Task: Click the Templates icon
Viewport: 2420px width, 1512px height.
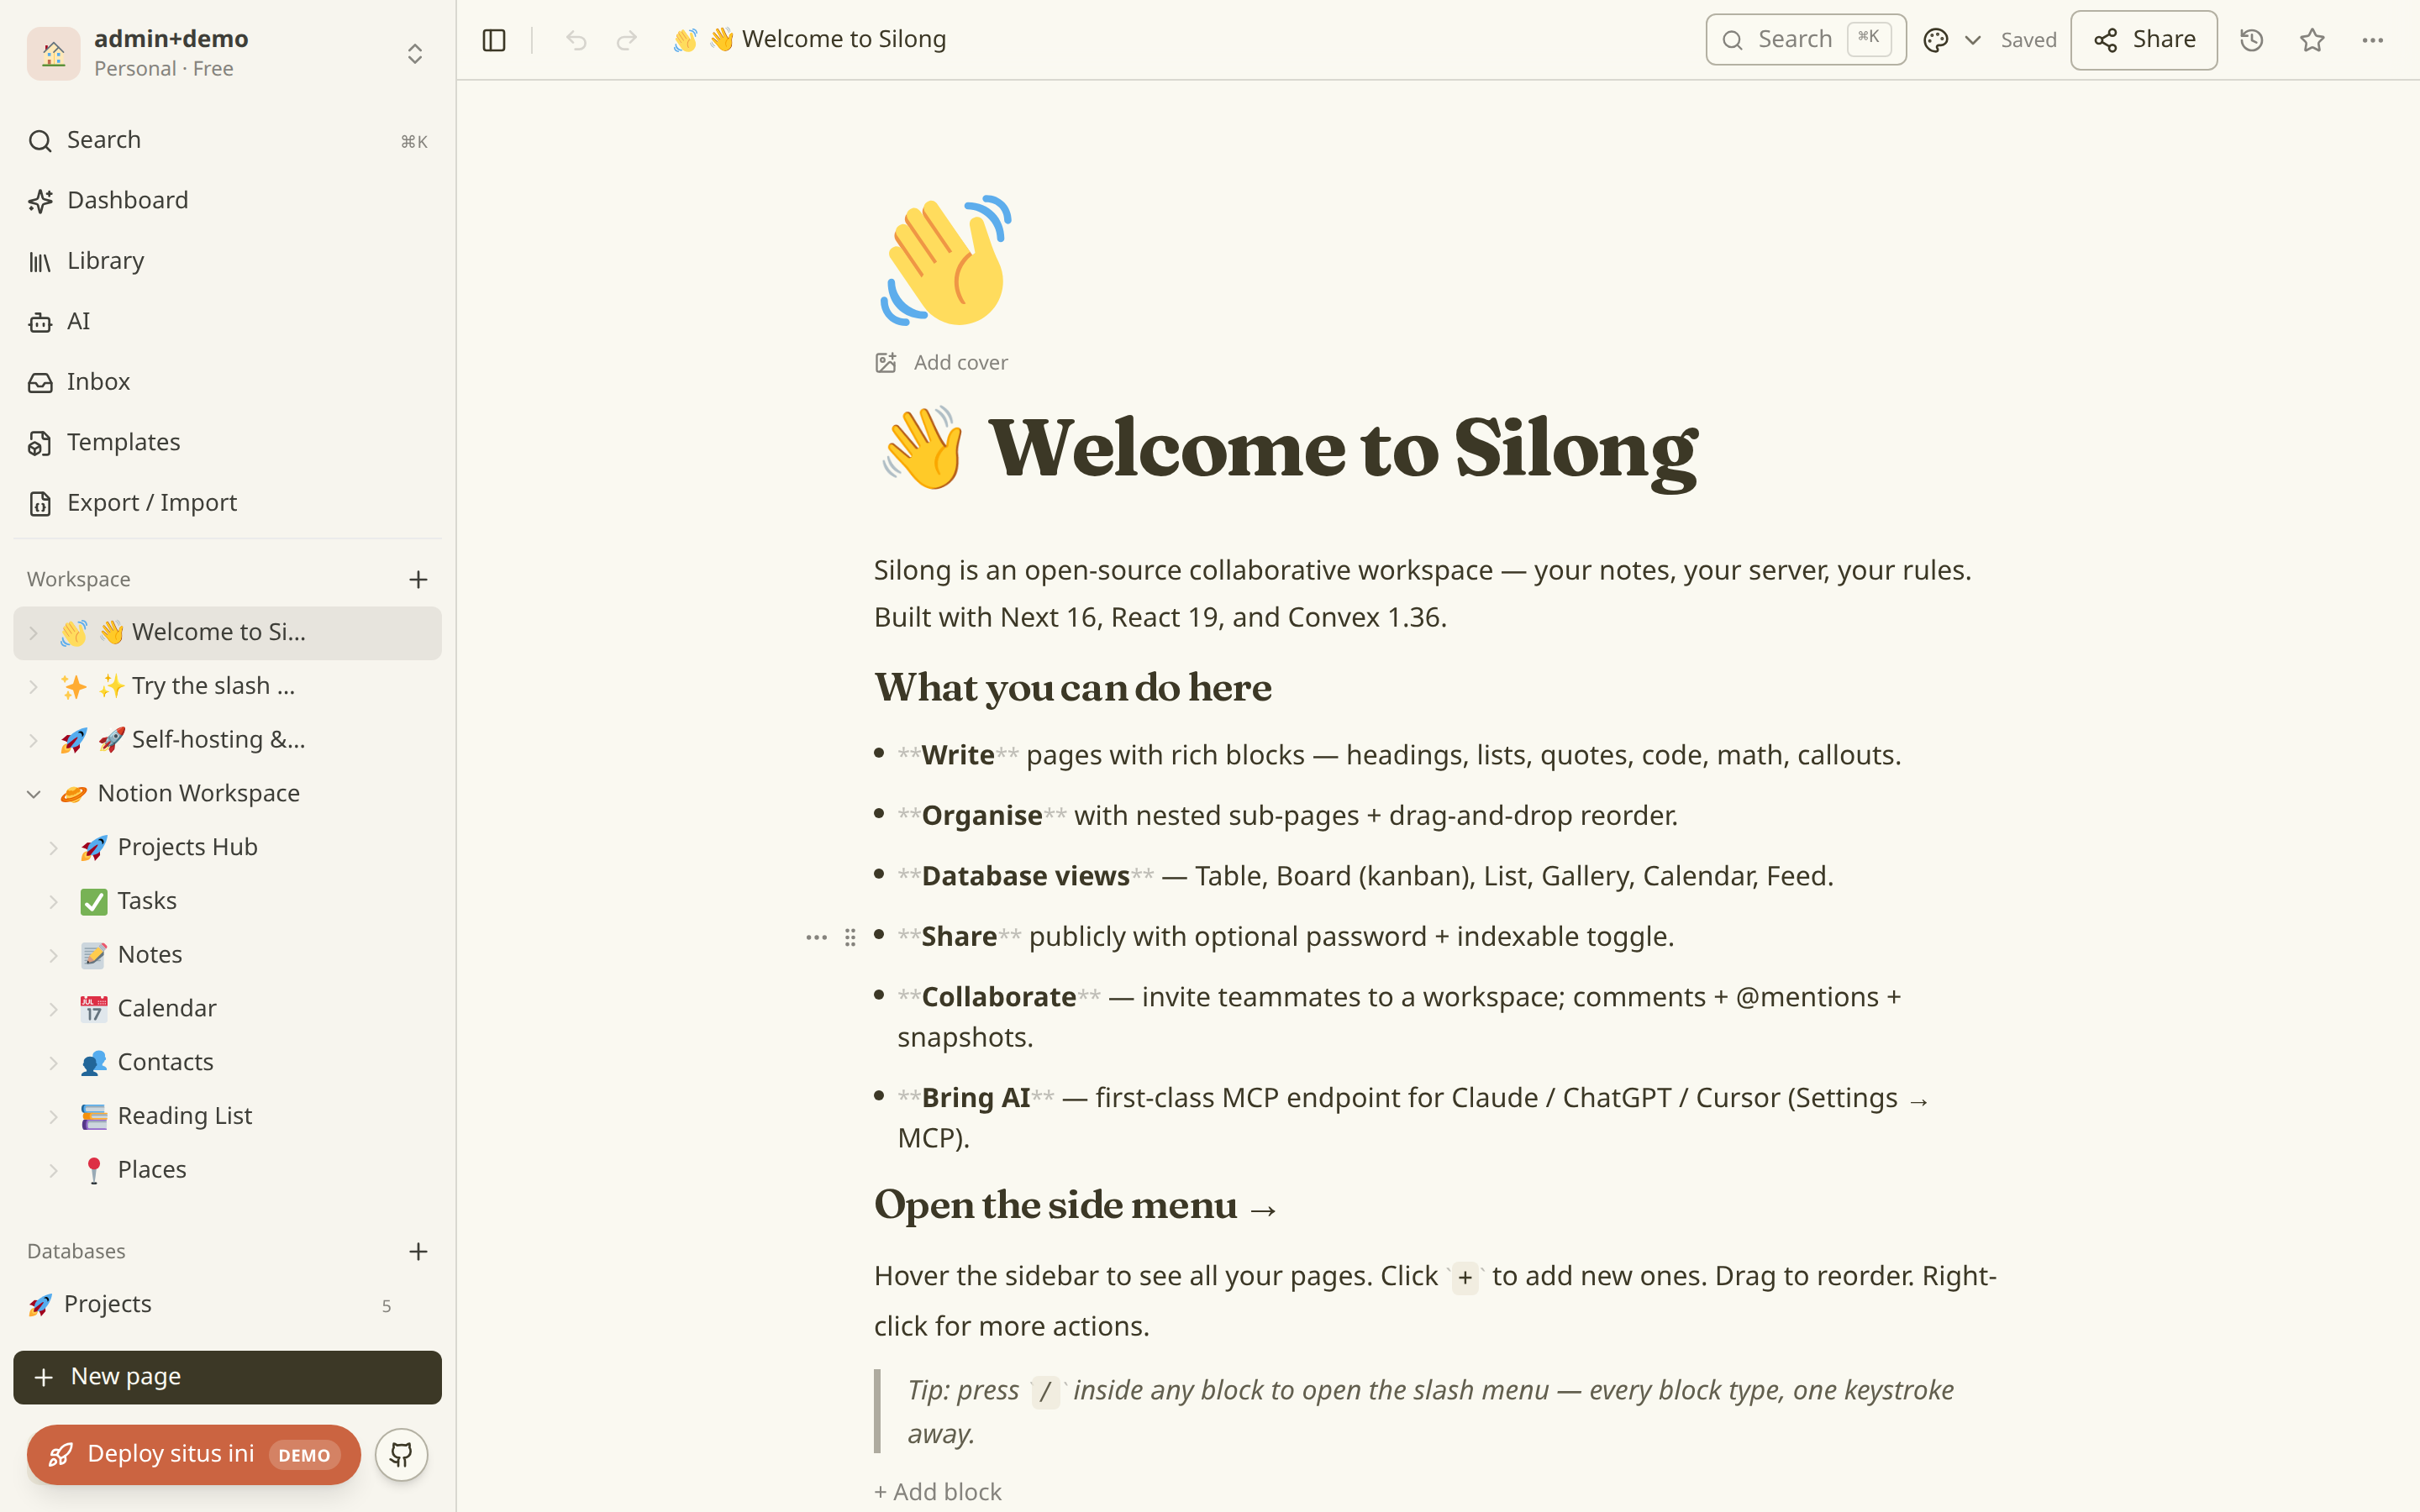Action: point(40,443)
